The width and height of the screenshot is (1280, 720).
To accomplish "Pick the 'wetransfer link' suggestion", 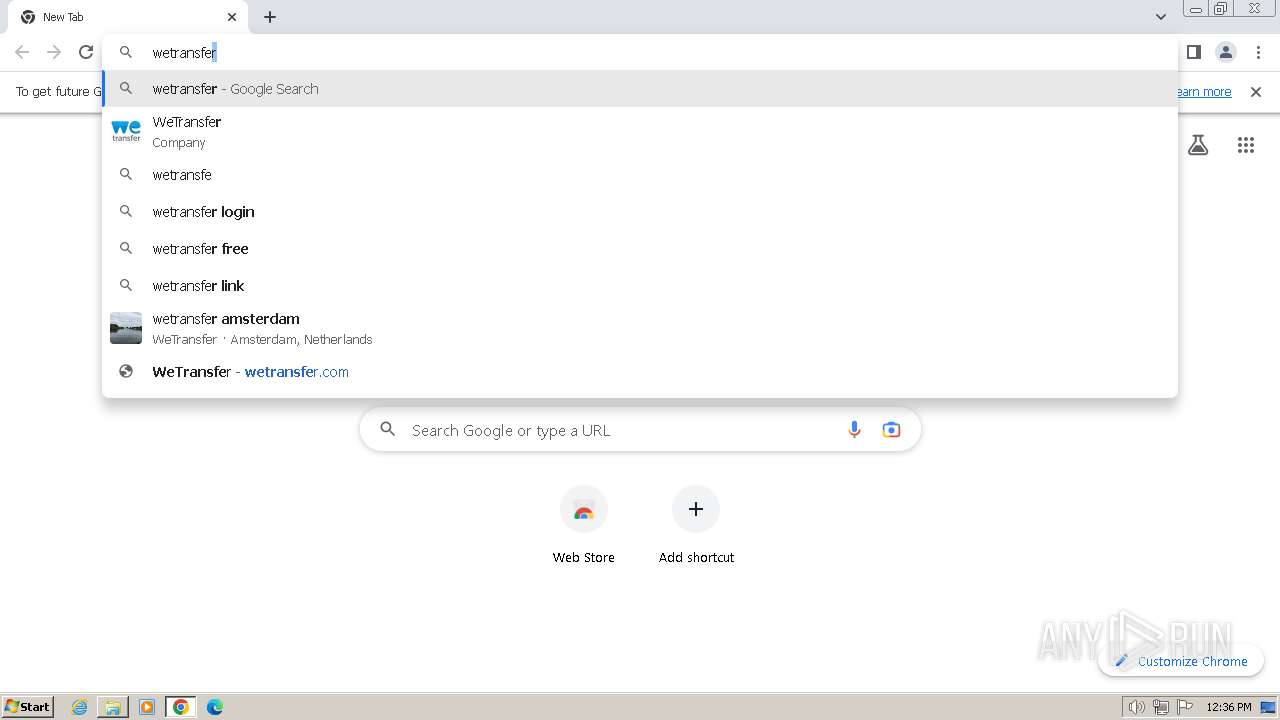I will coord(640,286).
